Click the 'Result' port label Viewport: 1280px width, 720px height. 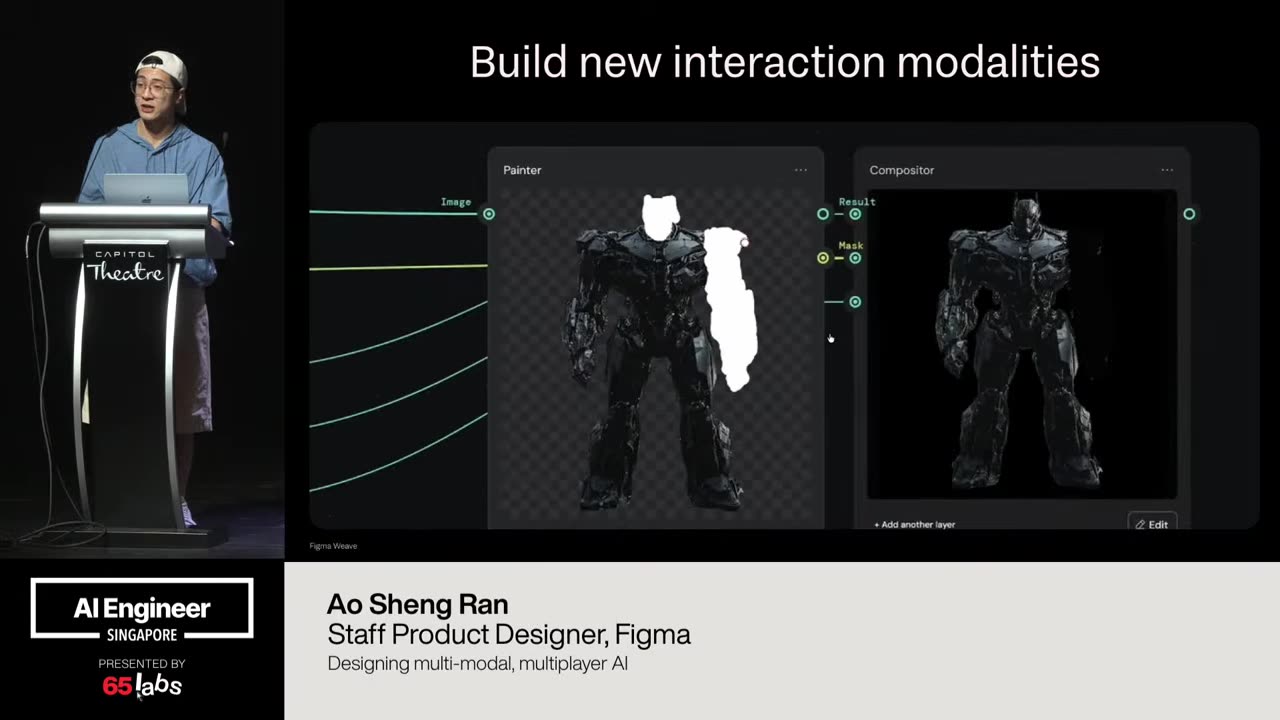click(x=857, y=202)
